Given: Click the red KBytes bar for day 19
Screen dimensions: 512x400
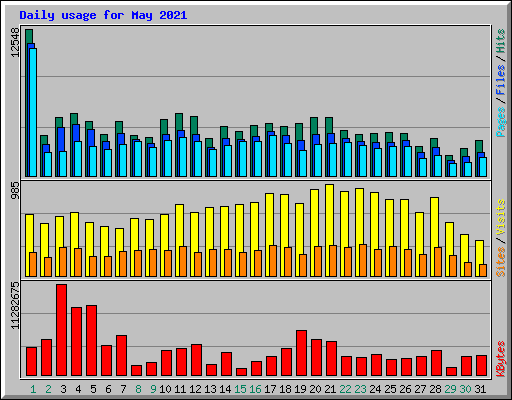Looking at the screenshot, I should 301,353.
